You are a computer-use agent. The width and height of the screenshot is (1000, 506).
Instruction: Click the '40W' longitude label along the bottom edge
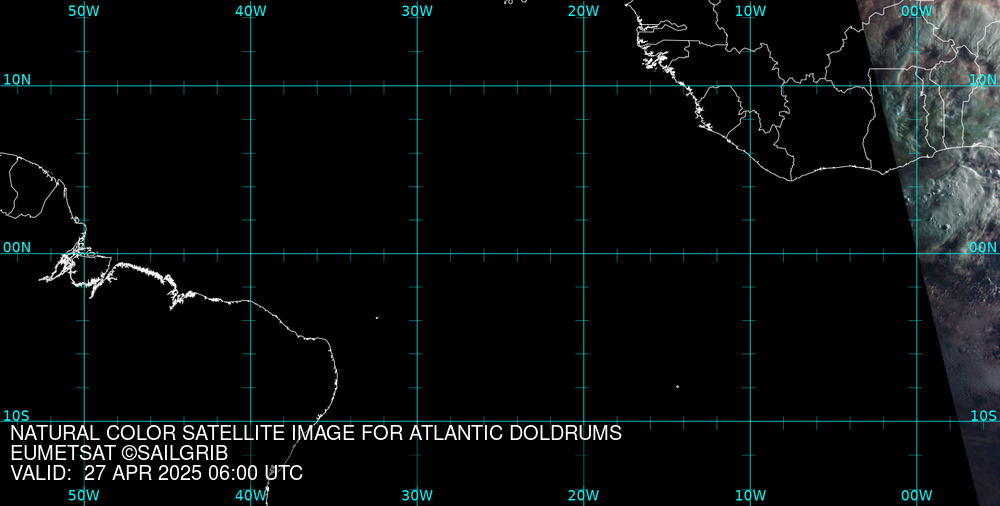tap(250, 496)
